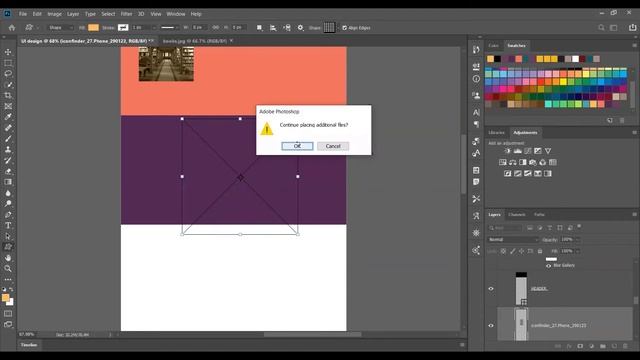Switch to the Channels tab
The width and height of the screenshot is (640, 360).
click(x=517, y=214)
